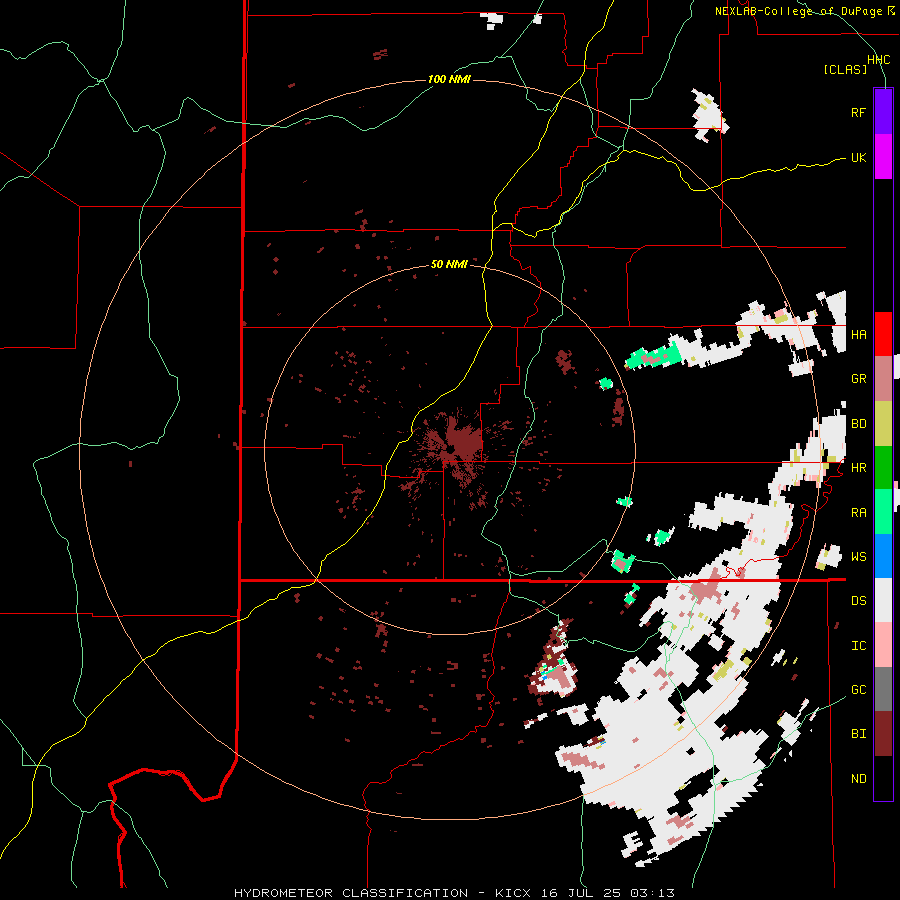Image resolution: width=900 pixels, height=900 pixels.
Task: Click the 100 NMI range ring label
Action: click(449, 79)
